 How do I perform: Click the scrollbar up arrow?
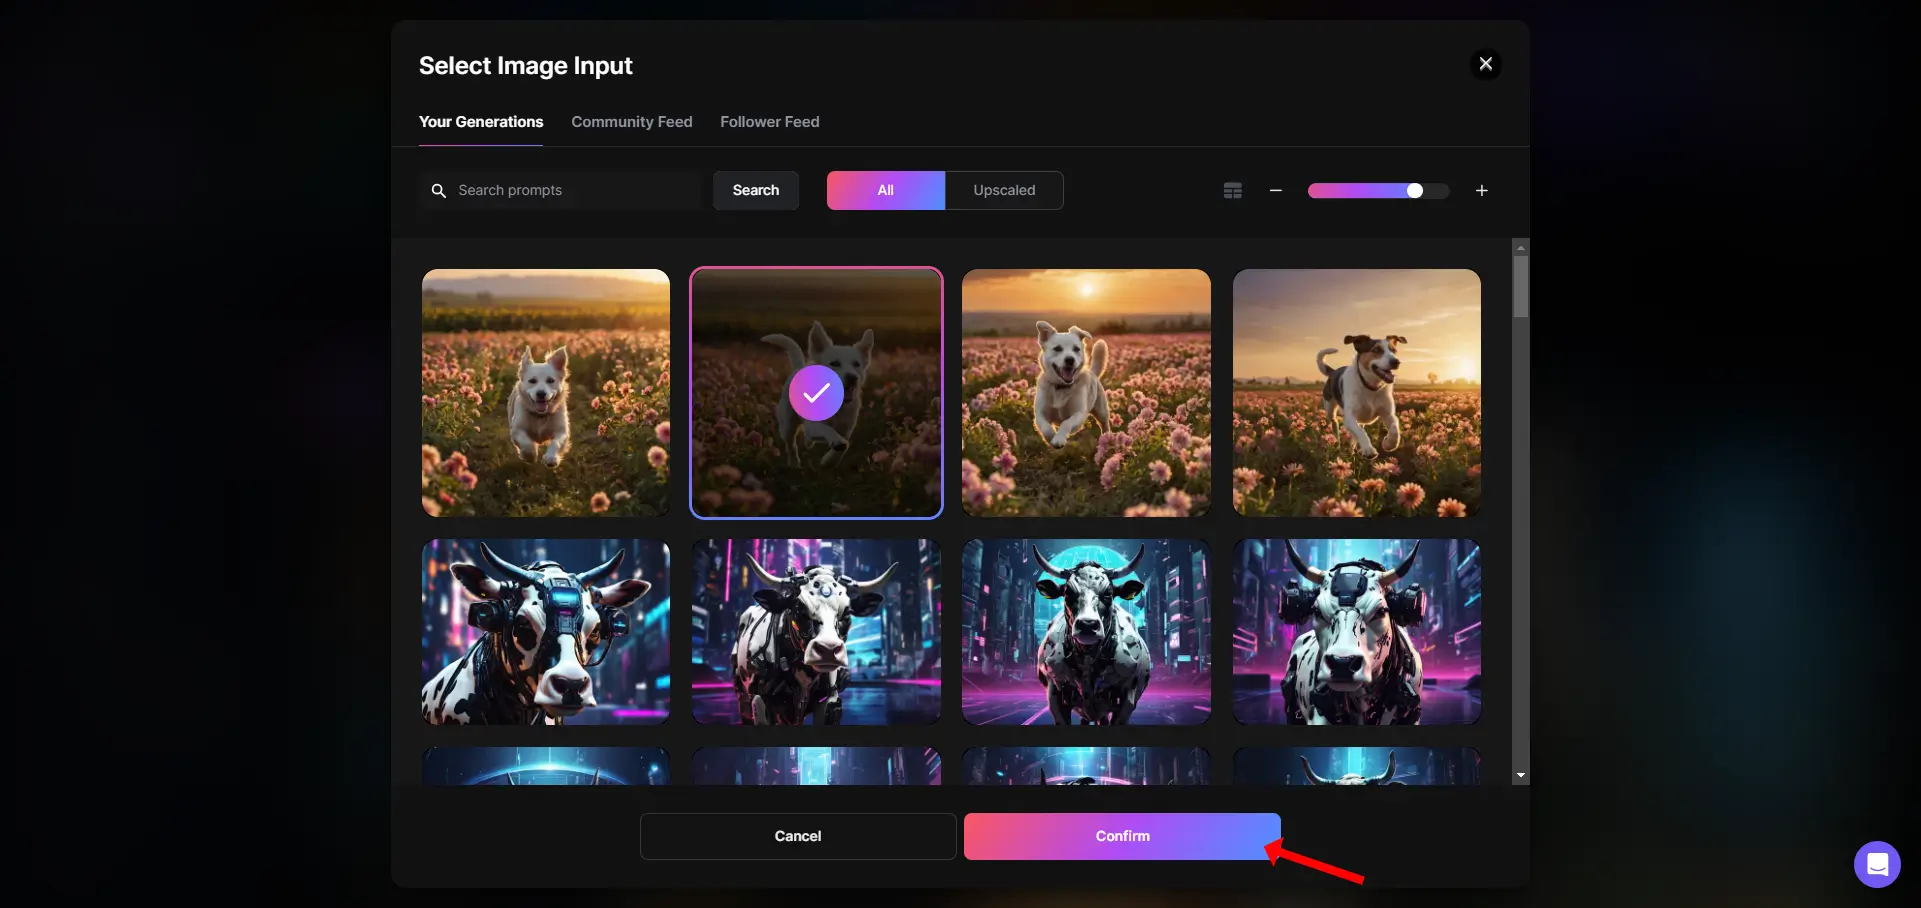pyautogui.click(x=1520, y=247)
